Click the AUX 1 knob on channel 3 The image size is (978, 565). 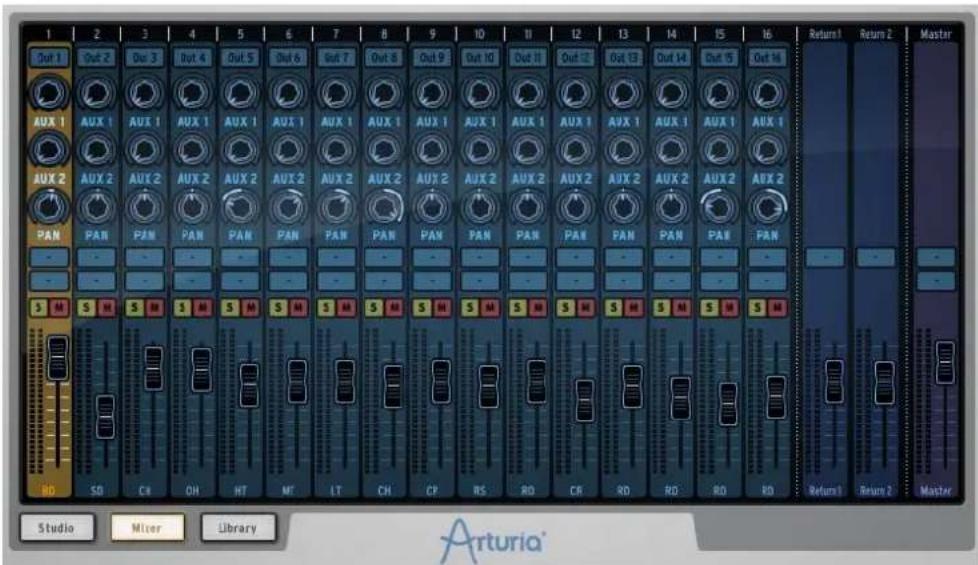(x=145, y=94)
